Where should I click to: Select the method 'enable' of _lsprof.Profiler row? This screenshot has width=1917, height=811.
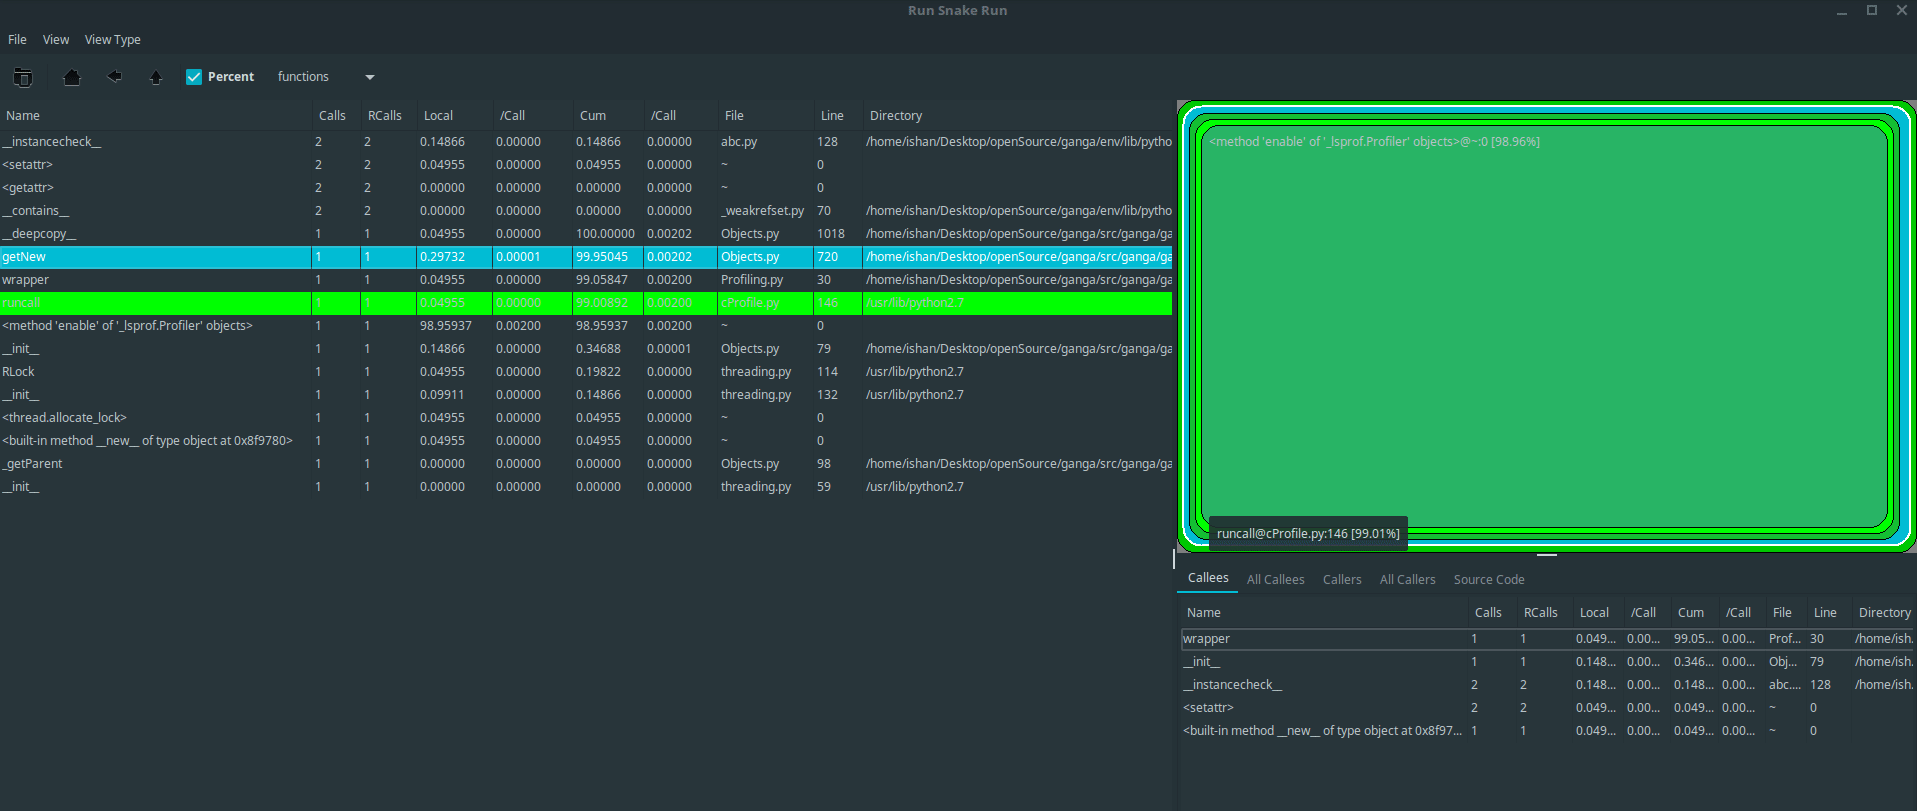pos(586,326)
